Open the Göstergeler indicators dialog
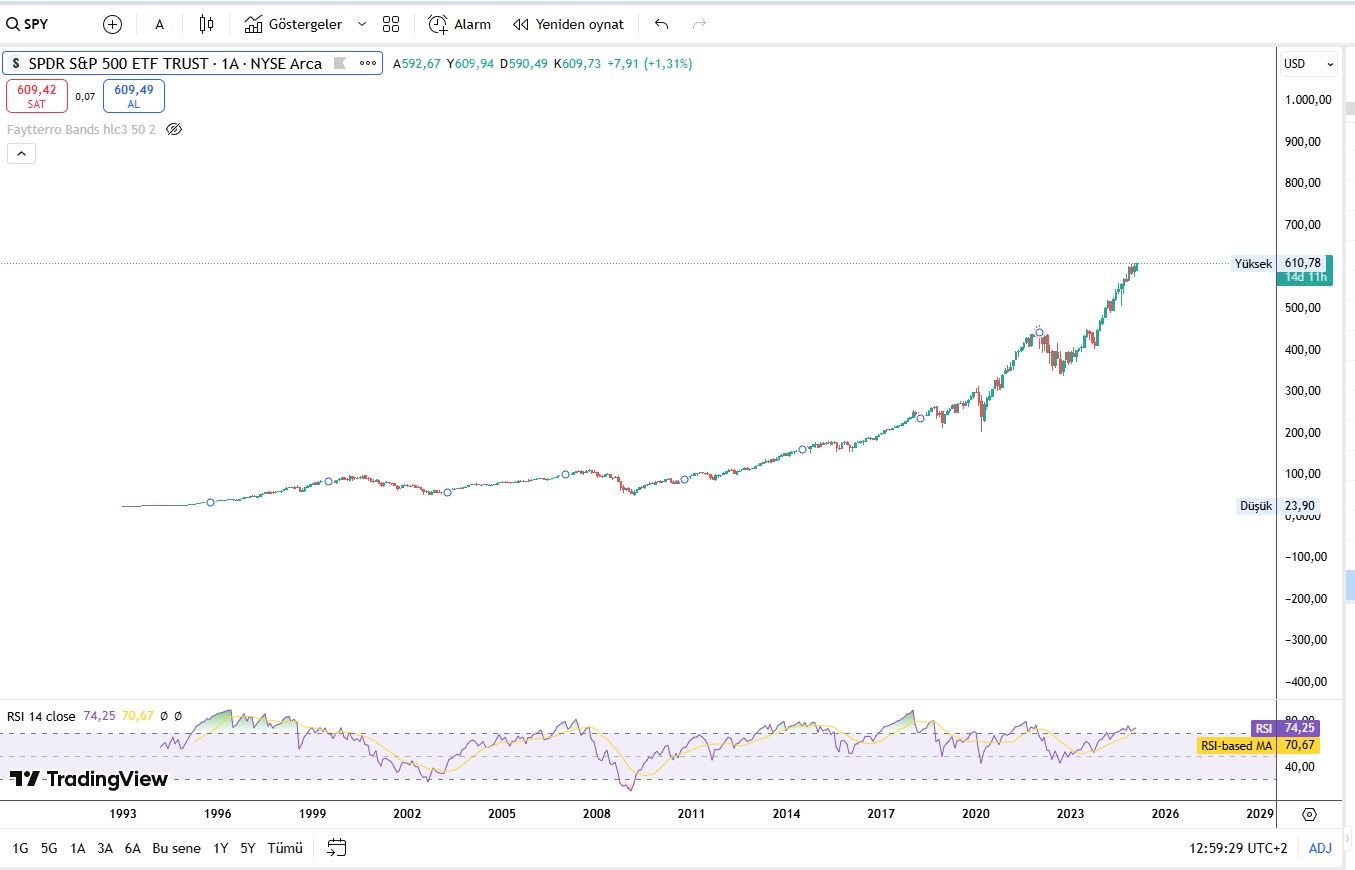The width and height of the screenshot is (1355, 870). point(293,24)
